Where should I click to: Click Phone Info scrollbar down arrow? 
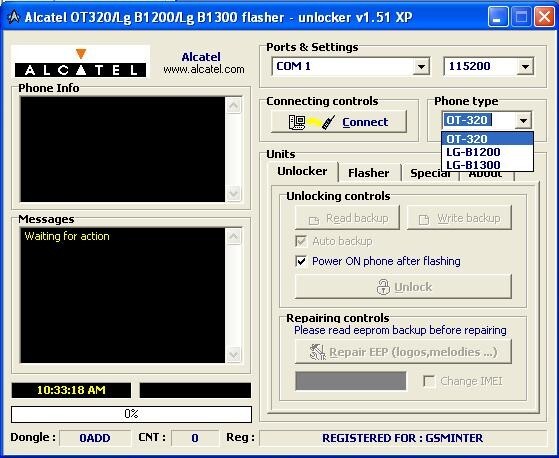[x=234, y=194]
